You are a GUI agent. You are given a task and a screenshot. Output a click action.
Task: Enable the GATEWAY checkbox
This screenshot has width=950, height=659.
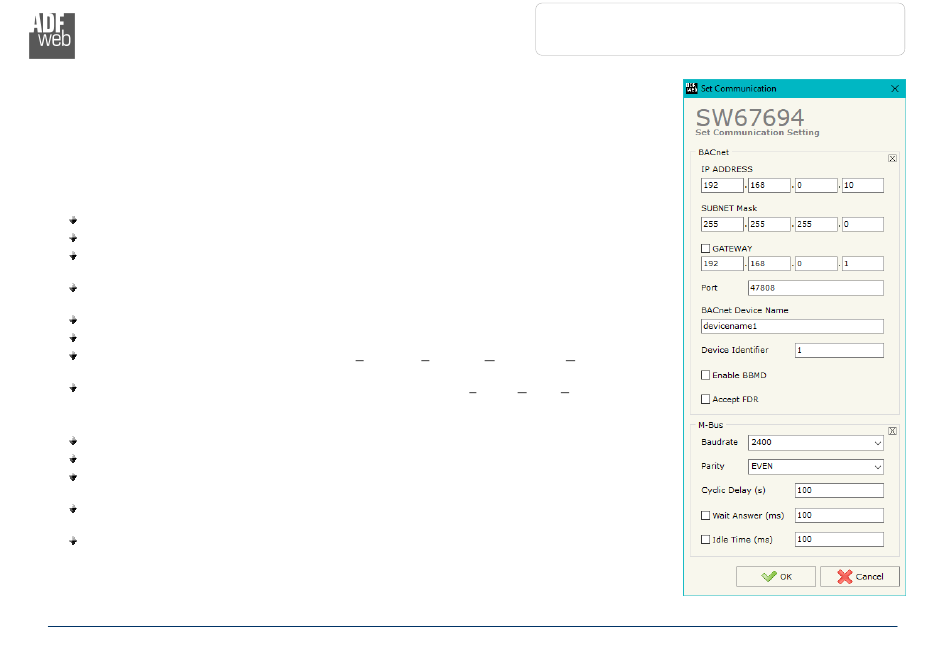tap(705, 248)
